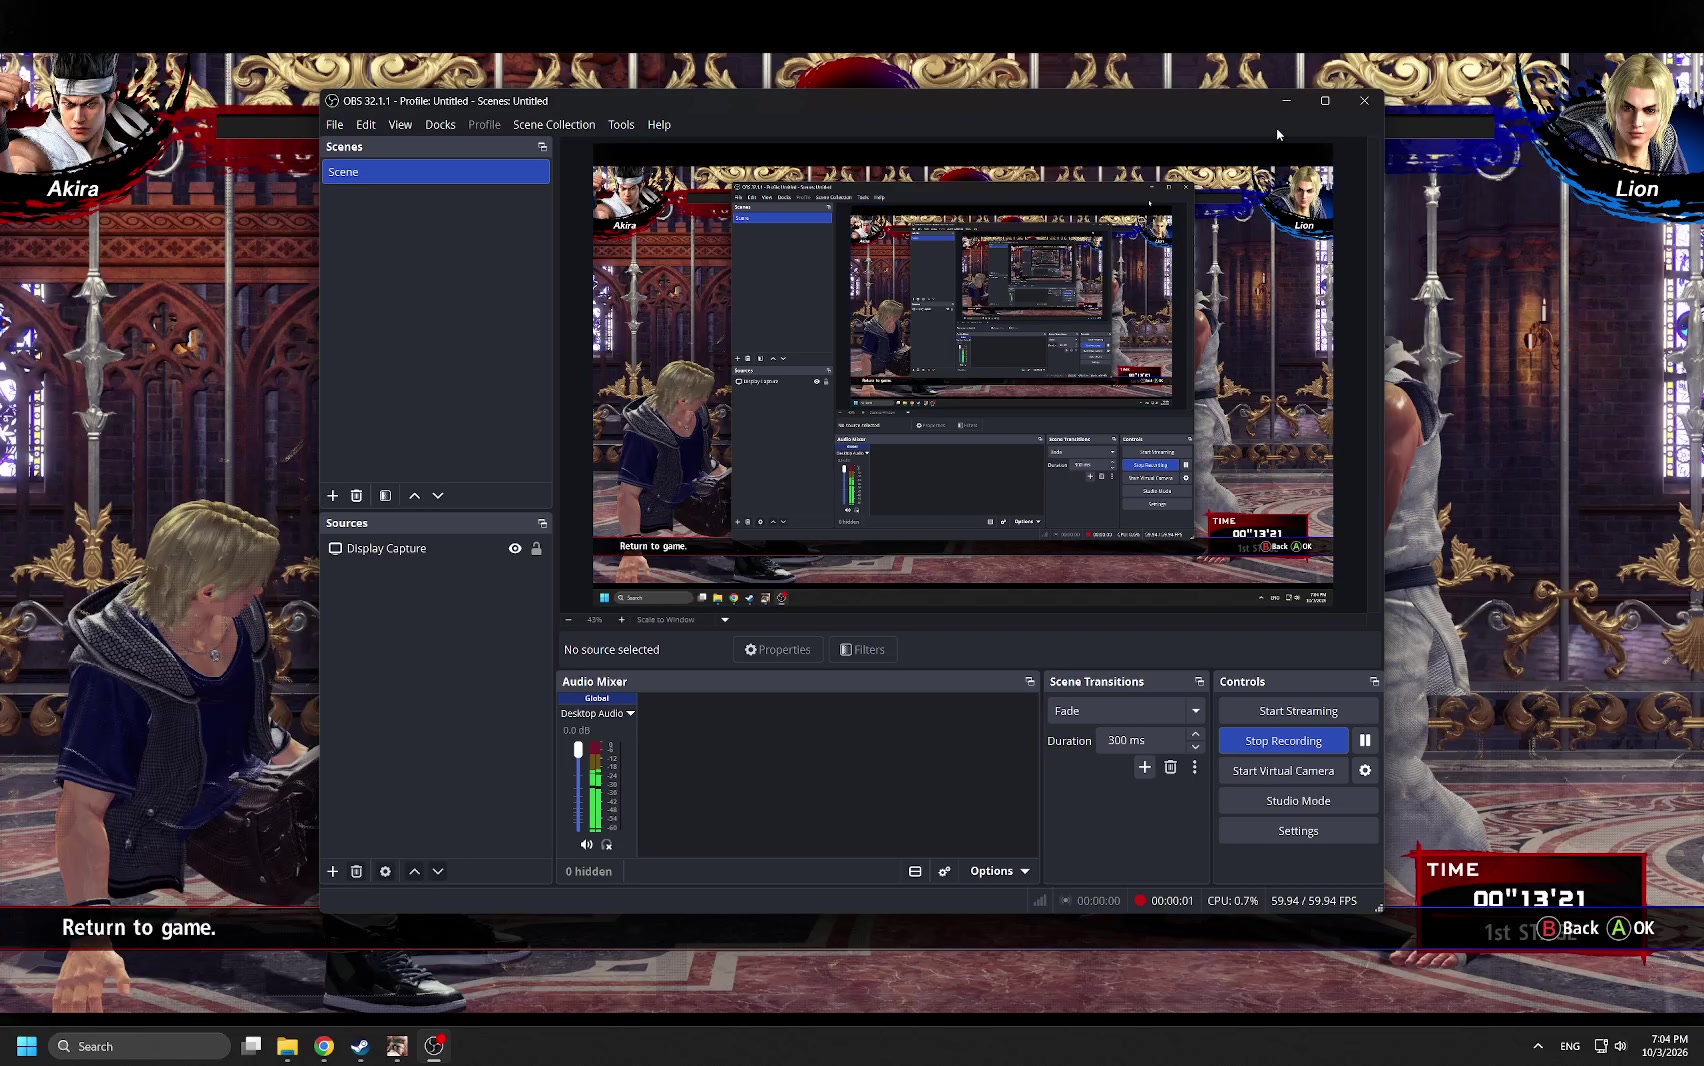This screenshot has height=1066, width=1704.
Task: Zoom out the preview with the minus icon
Action: pyautogui.click(x=569, y=620)
